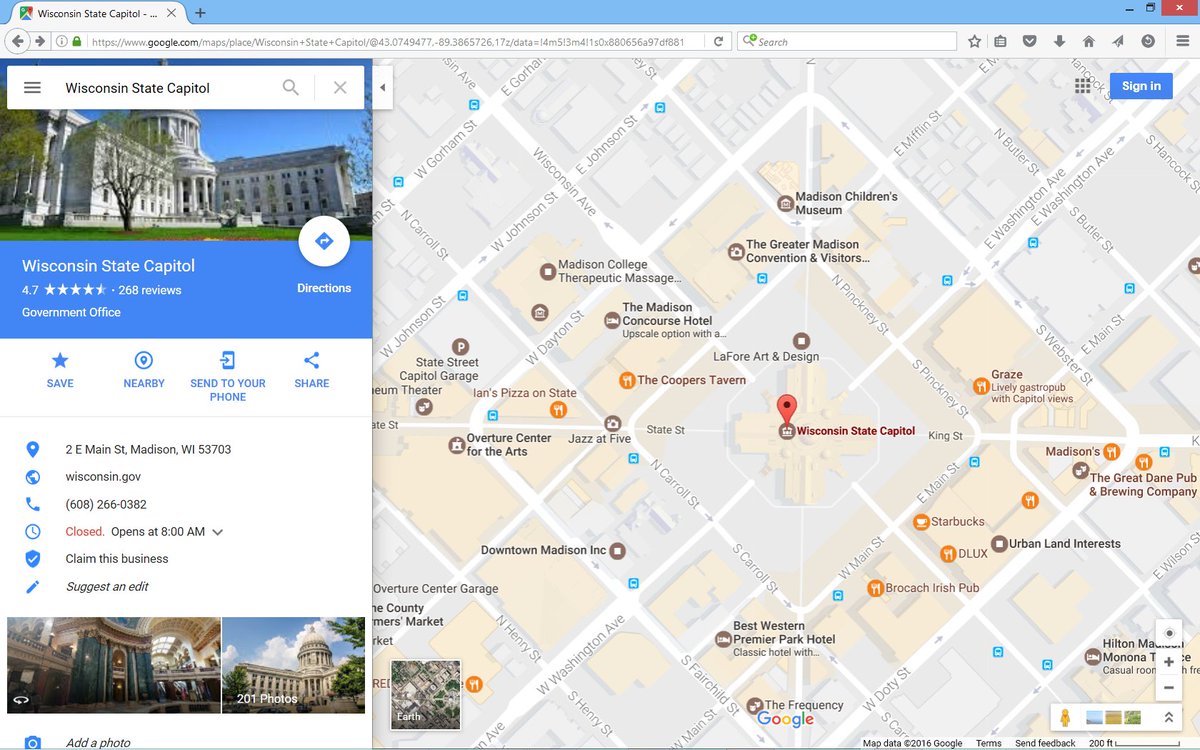Collapse the side panel arrow
This screenshot has height=750, width=1200.
point(382,88)
